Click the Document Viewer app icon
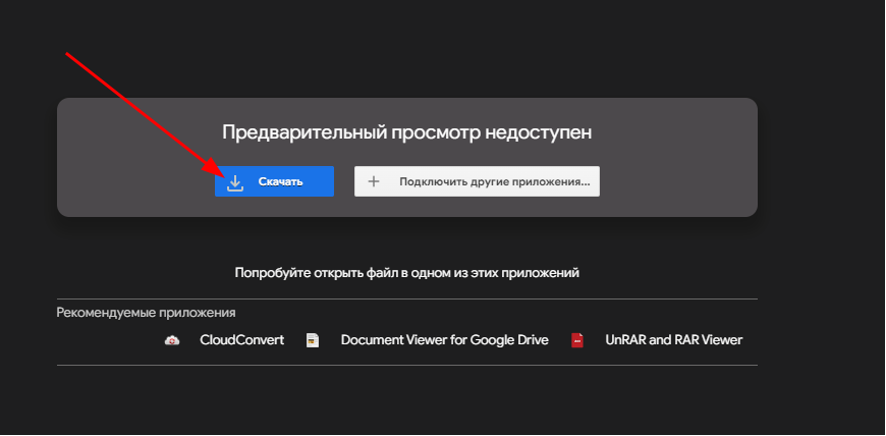The height and width of the screenshot is (436, 886). tap(312, 340)
